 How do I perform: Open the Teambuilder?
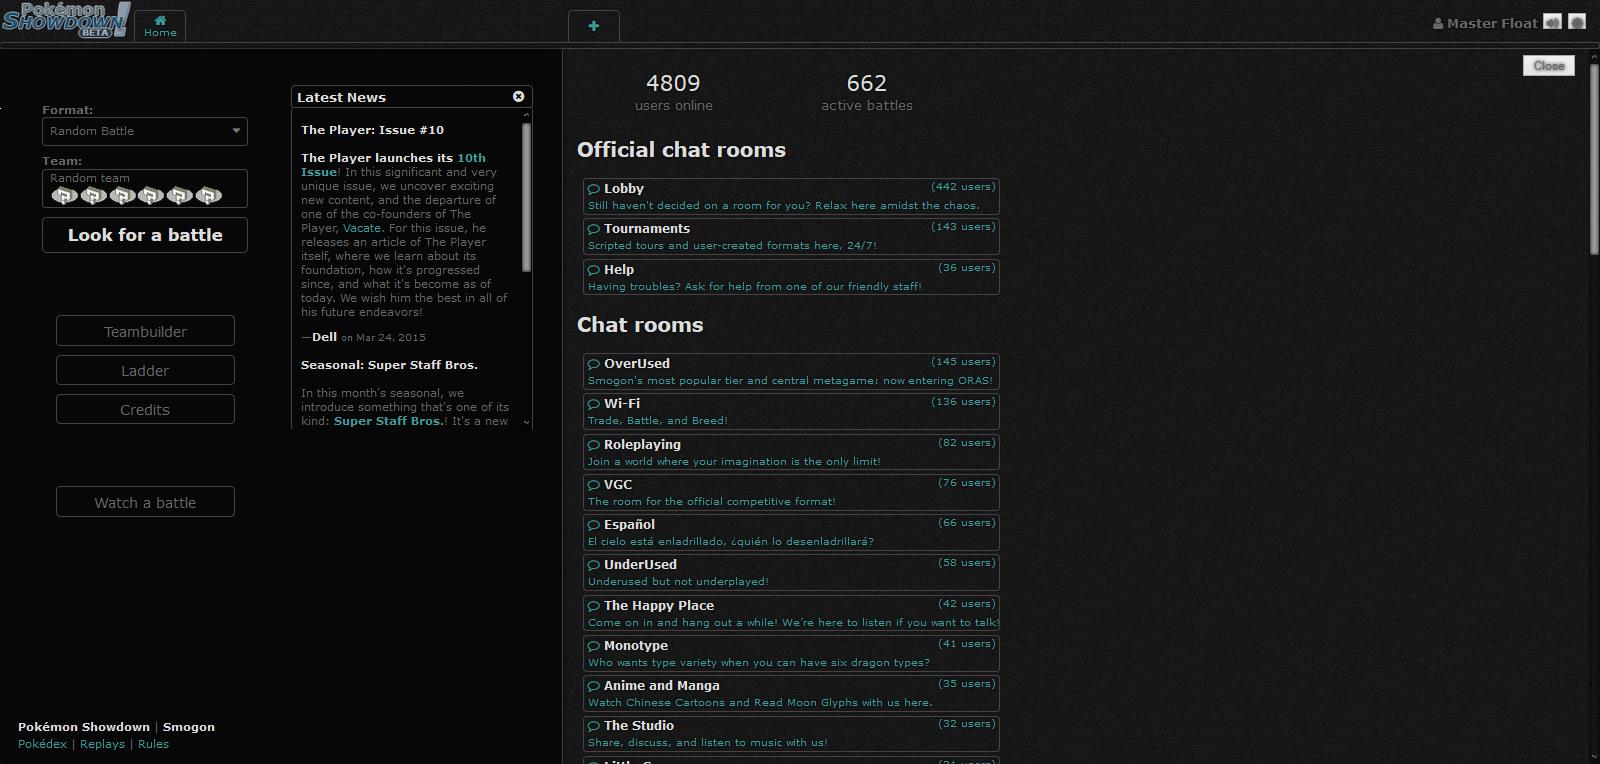[x=145, y=331]
